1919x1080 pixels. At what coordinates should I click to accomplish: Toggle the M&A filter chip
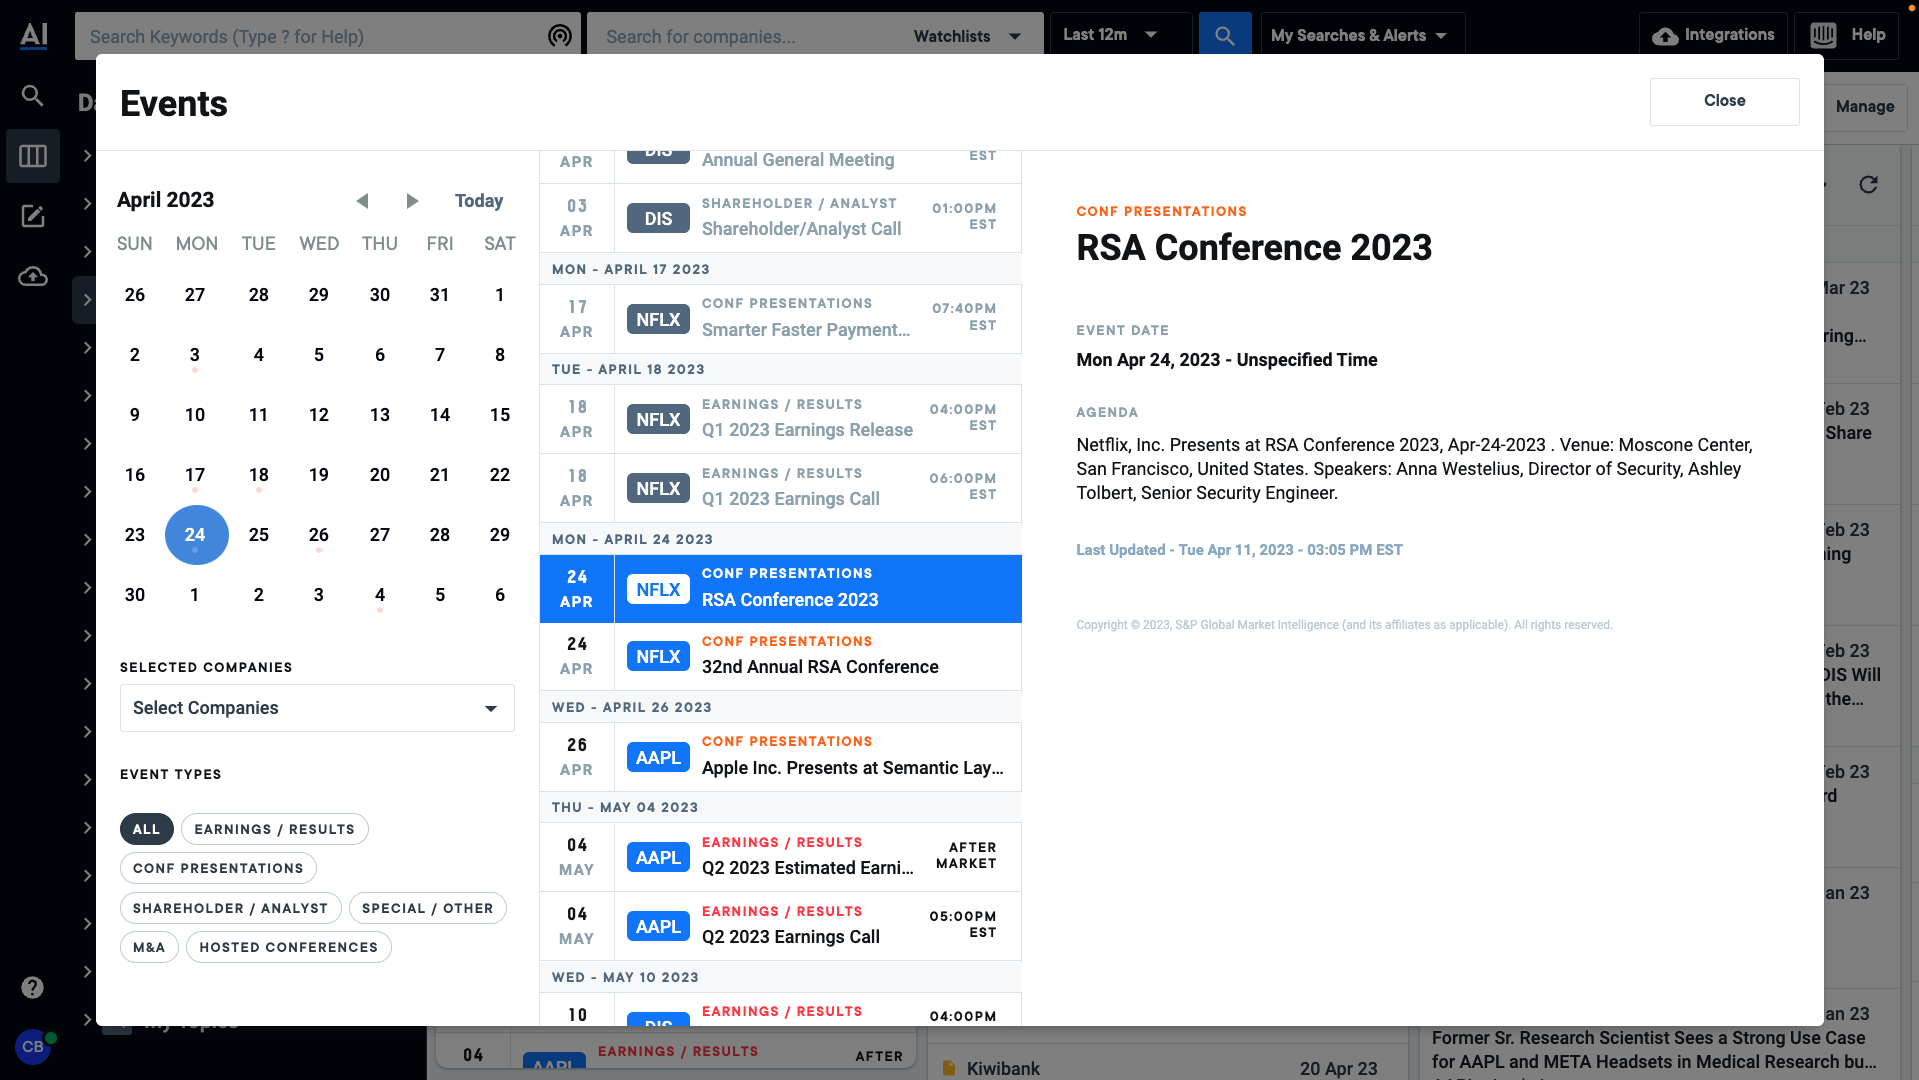coord(149,947)
